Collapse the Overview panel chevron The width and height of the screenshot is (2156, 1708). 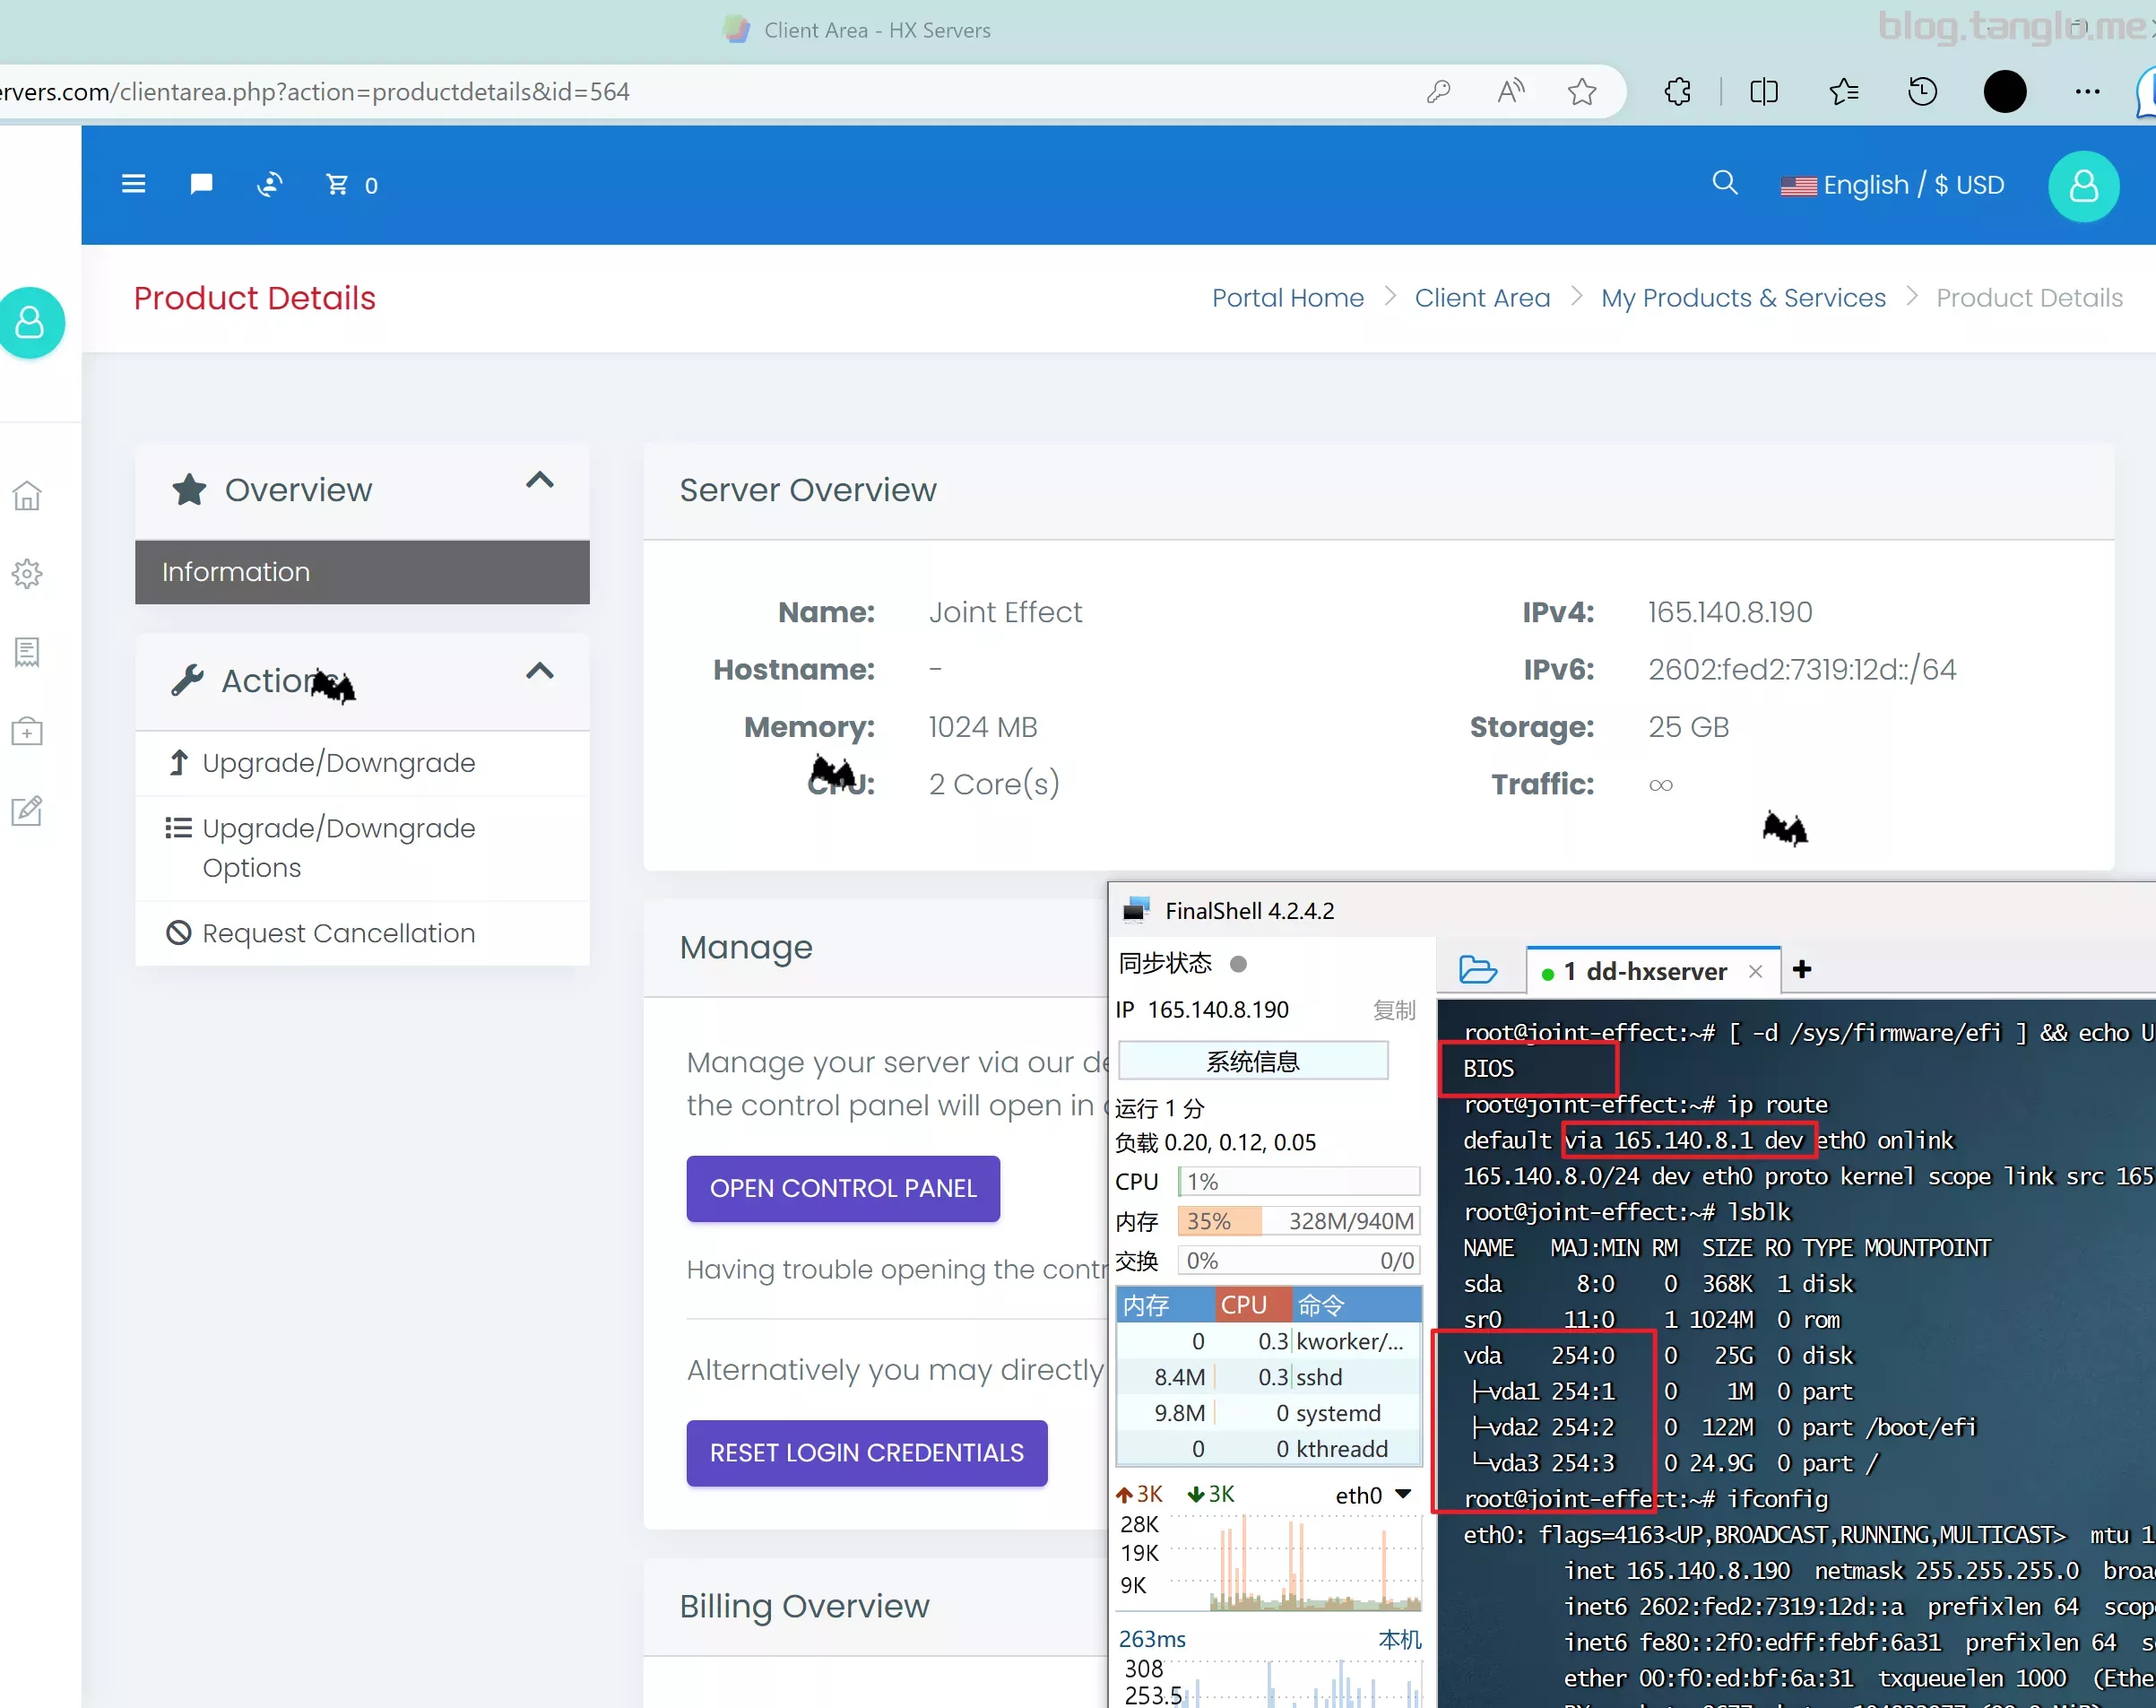point(540,480)
